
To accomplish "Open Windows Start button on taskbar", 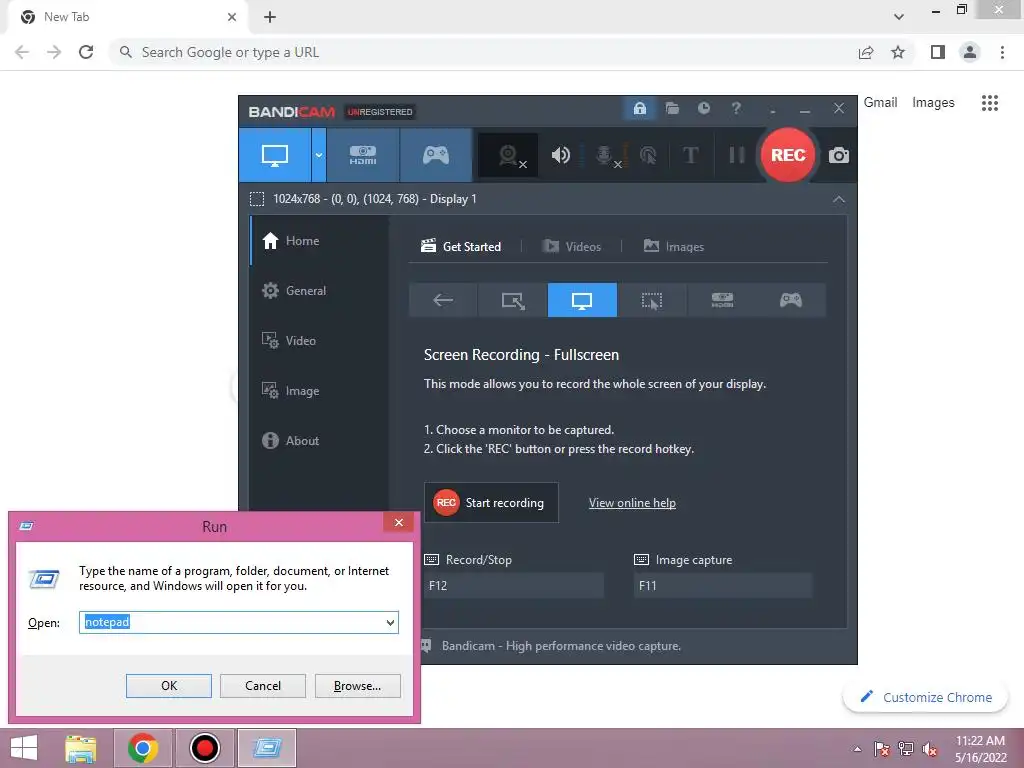I will 24,748.
